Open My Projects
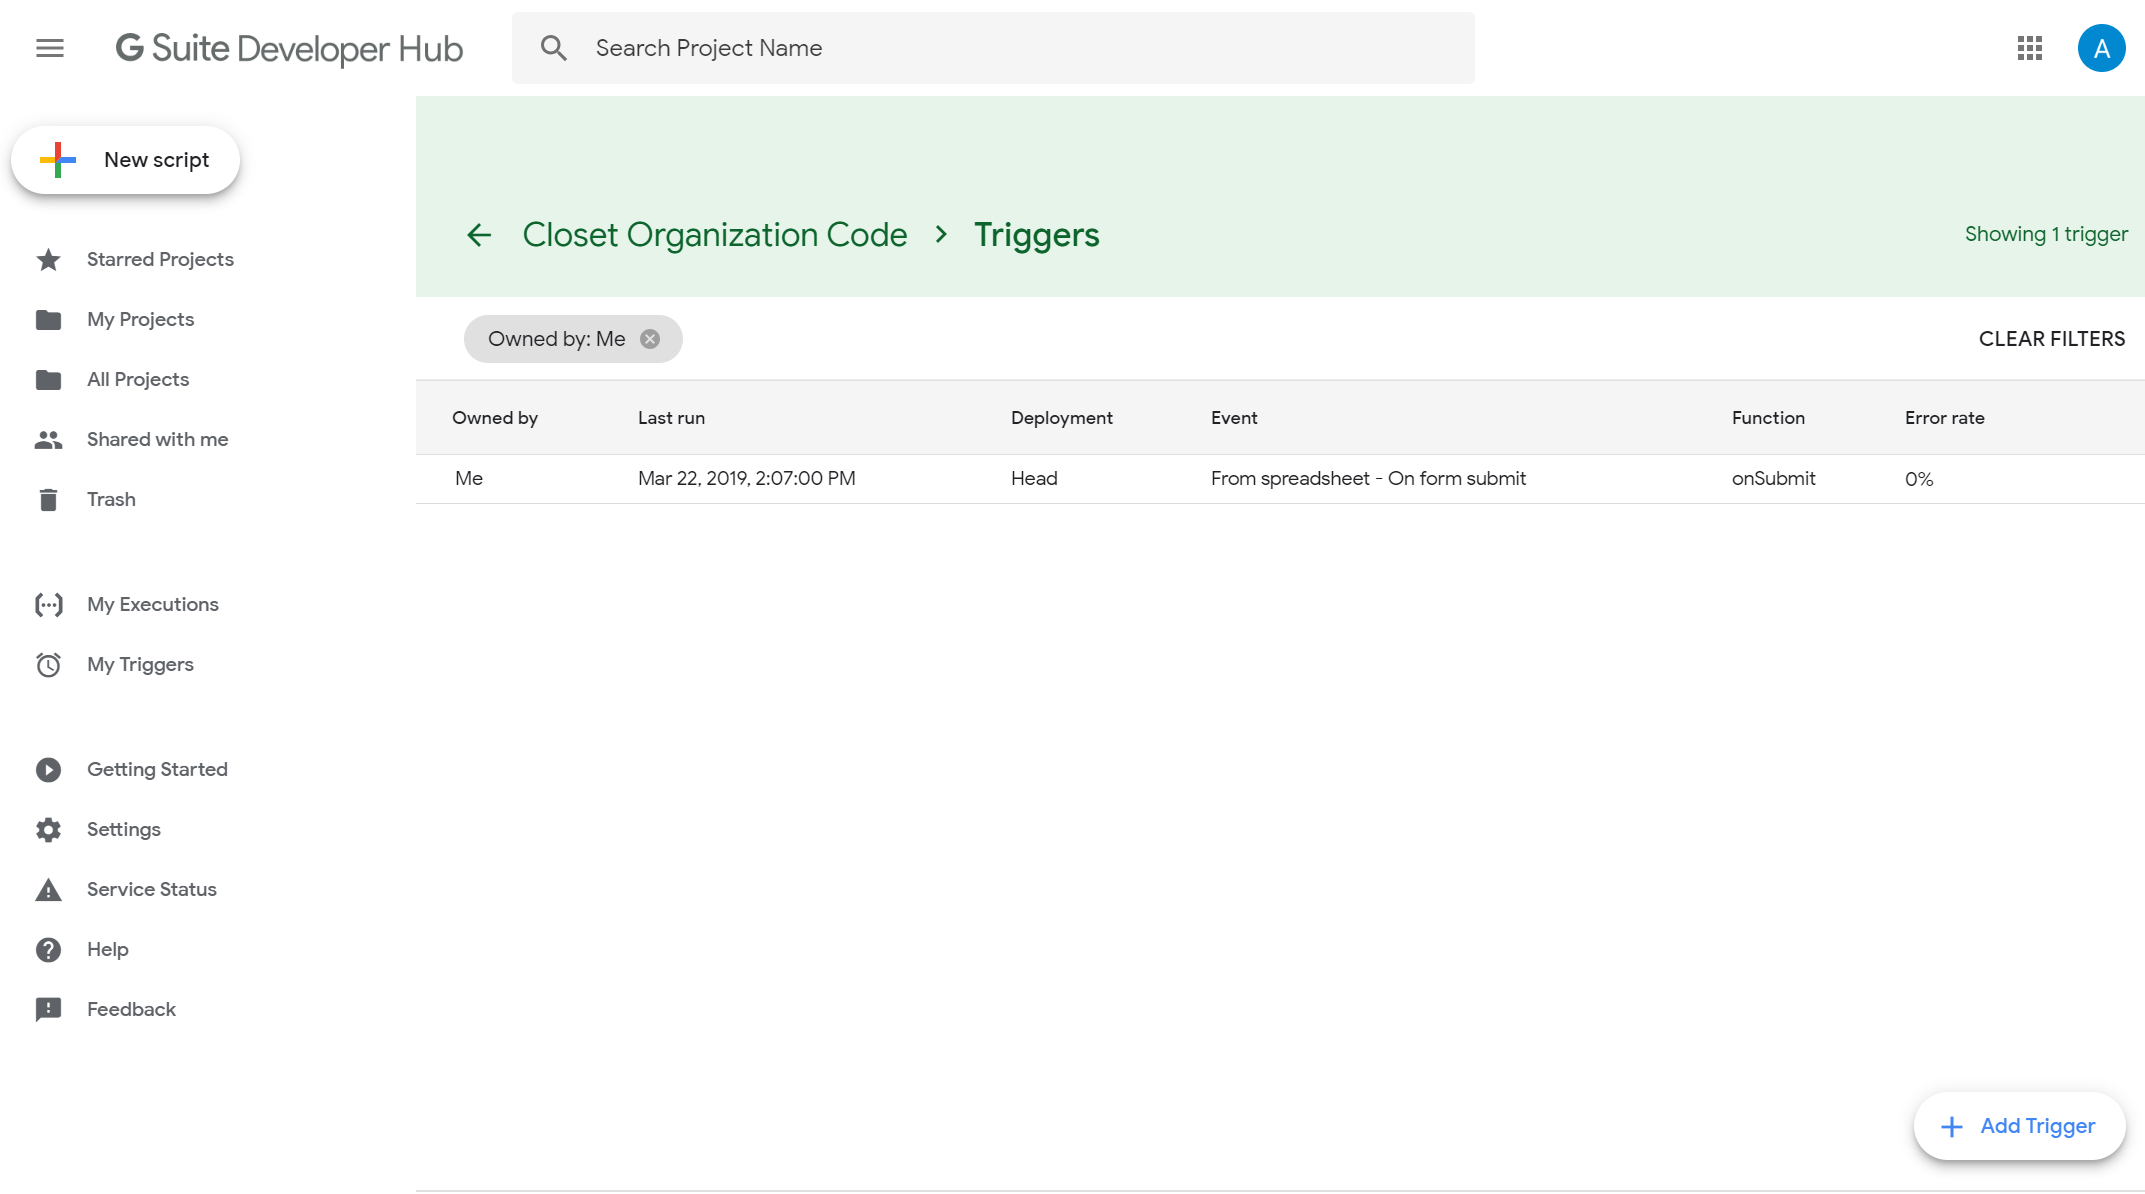Image resolution: width=2145 pixels, height=1194 pixels. pyautogui.click(x=140, y=319)
